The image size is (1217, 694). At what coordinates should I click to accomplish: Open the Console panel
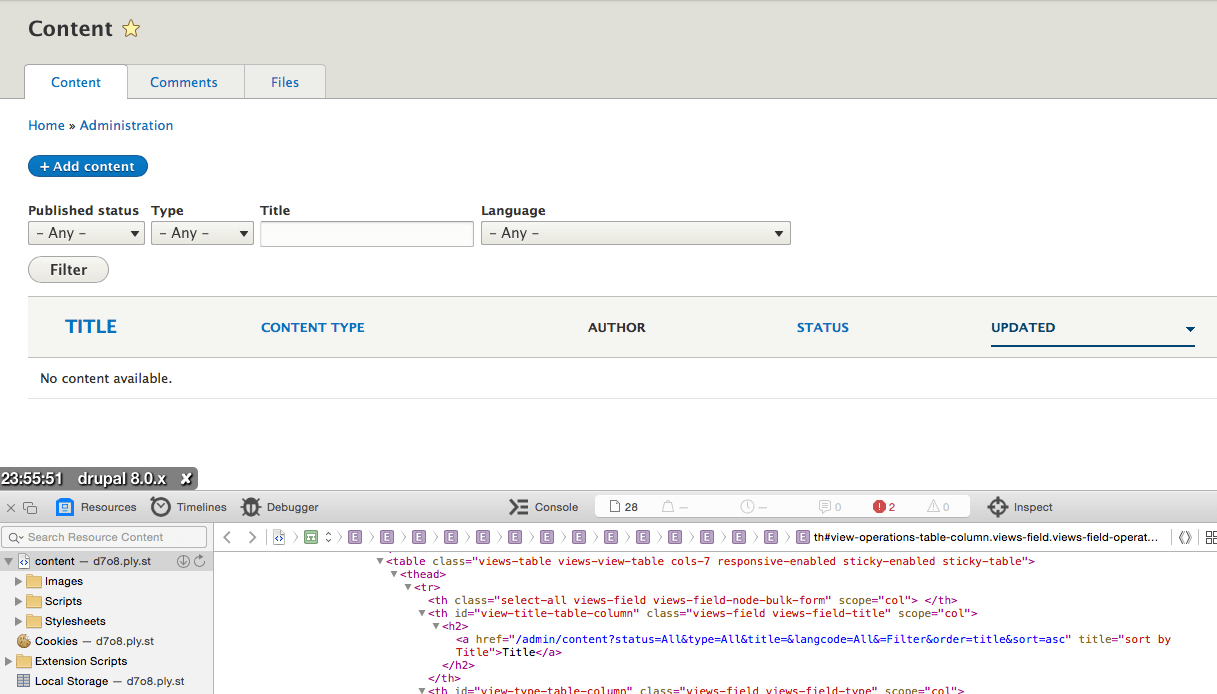click(x=543, y=507)
